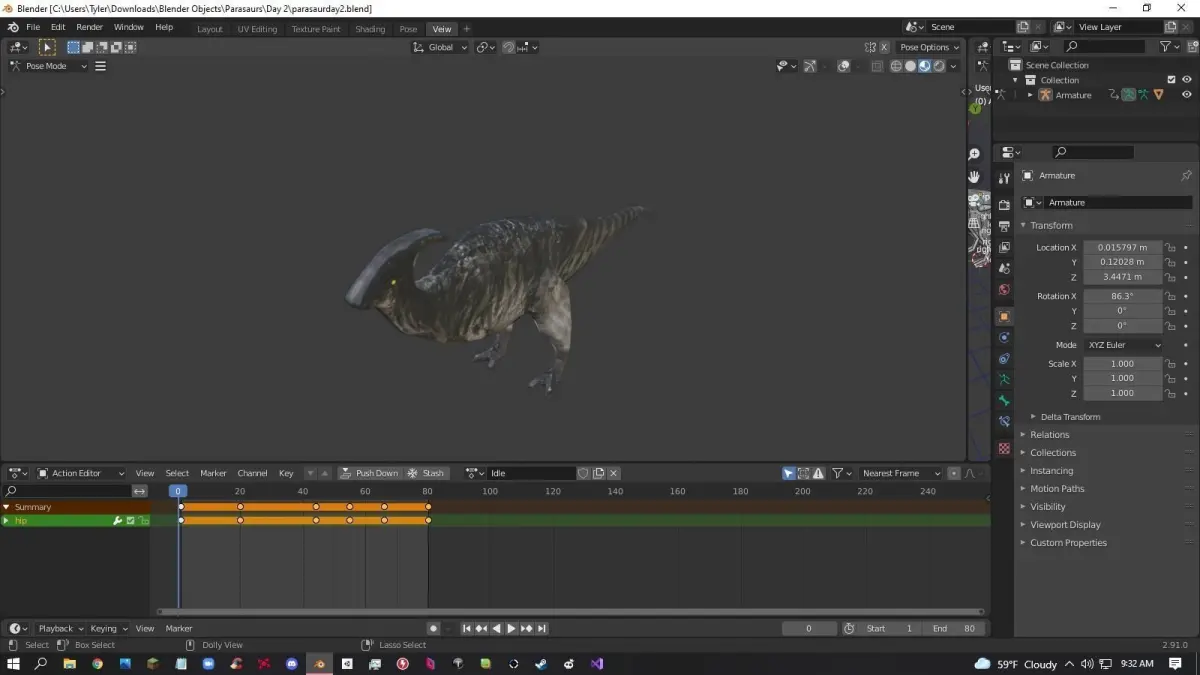1200x675 pixels.
Task: Play the animation forward
Action: click(511, 628)
